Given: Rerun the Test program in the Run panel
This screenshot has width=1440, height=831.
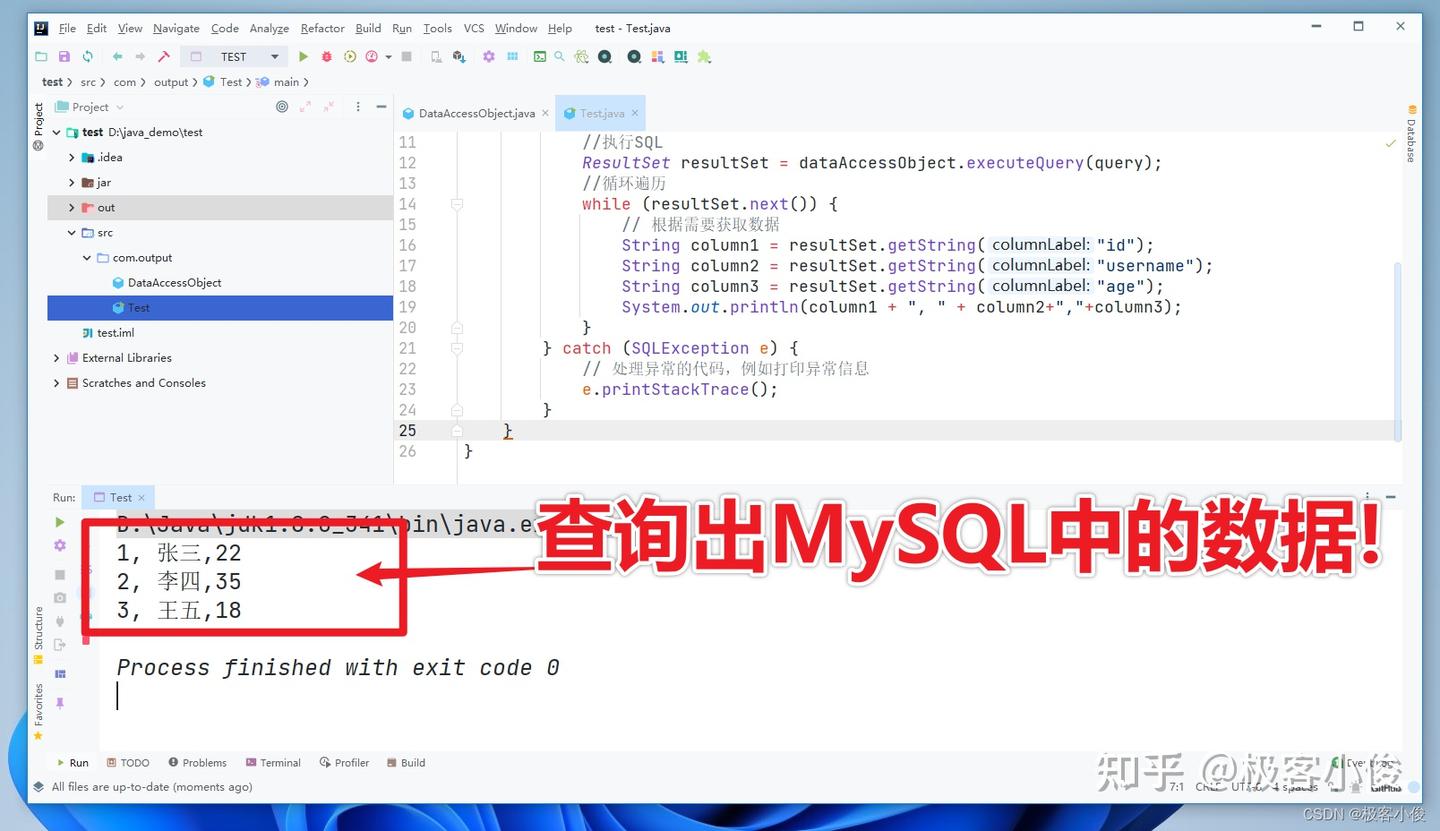Looking at the screenshot, I should click(x=59, y=522).
